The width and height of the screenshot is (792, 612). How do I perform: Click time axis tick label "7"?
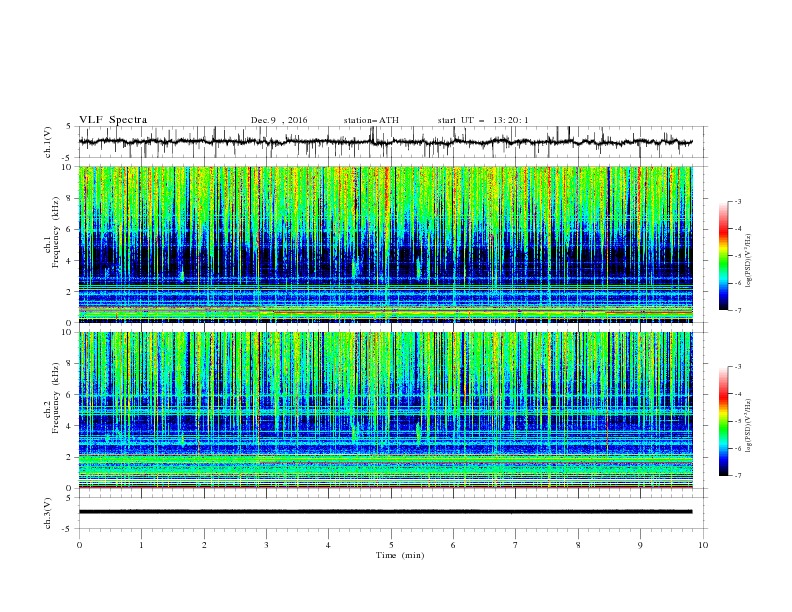click(516, 545)
